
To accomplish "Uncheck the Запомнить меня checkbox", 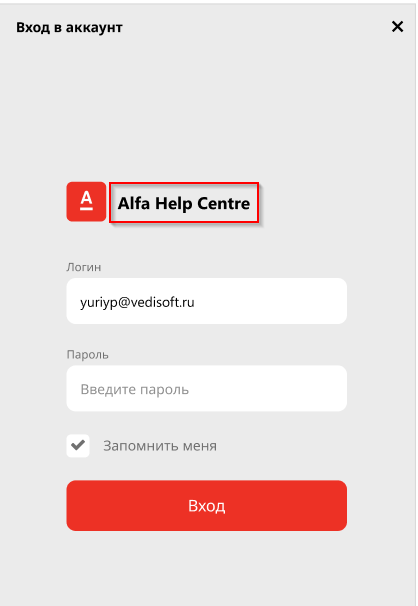I will (78, 446).
